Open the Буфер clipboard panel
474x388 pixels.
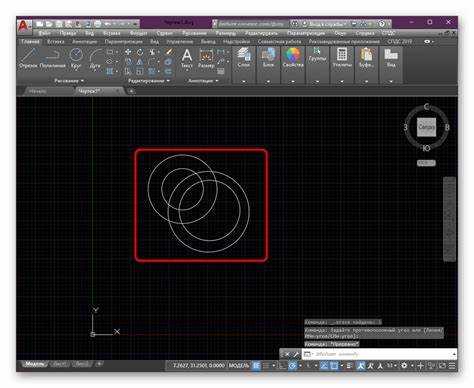point(366,58)
